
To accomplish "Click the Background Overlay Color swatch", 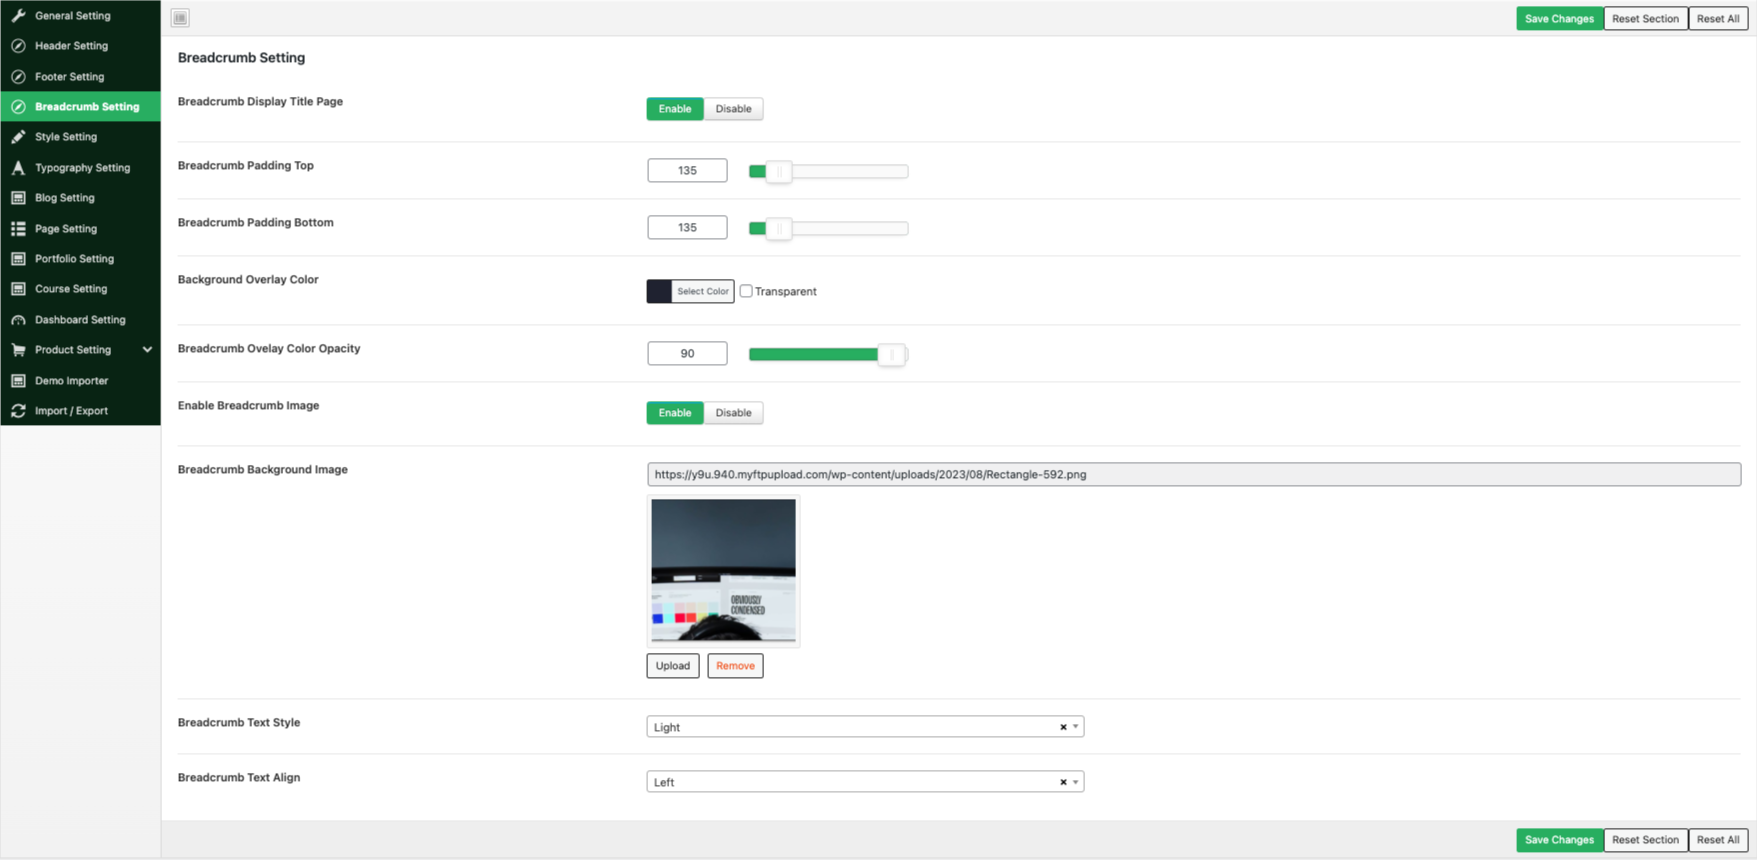I will click(659, 291).
